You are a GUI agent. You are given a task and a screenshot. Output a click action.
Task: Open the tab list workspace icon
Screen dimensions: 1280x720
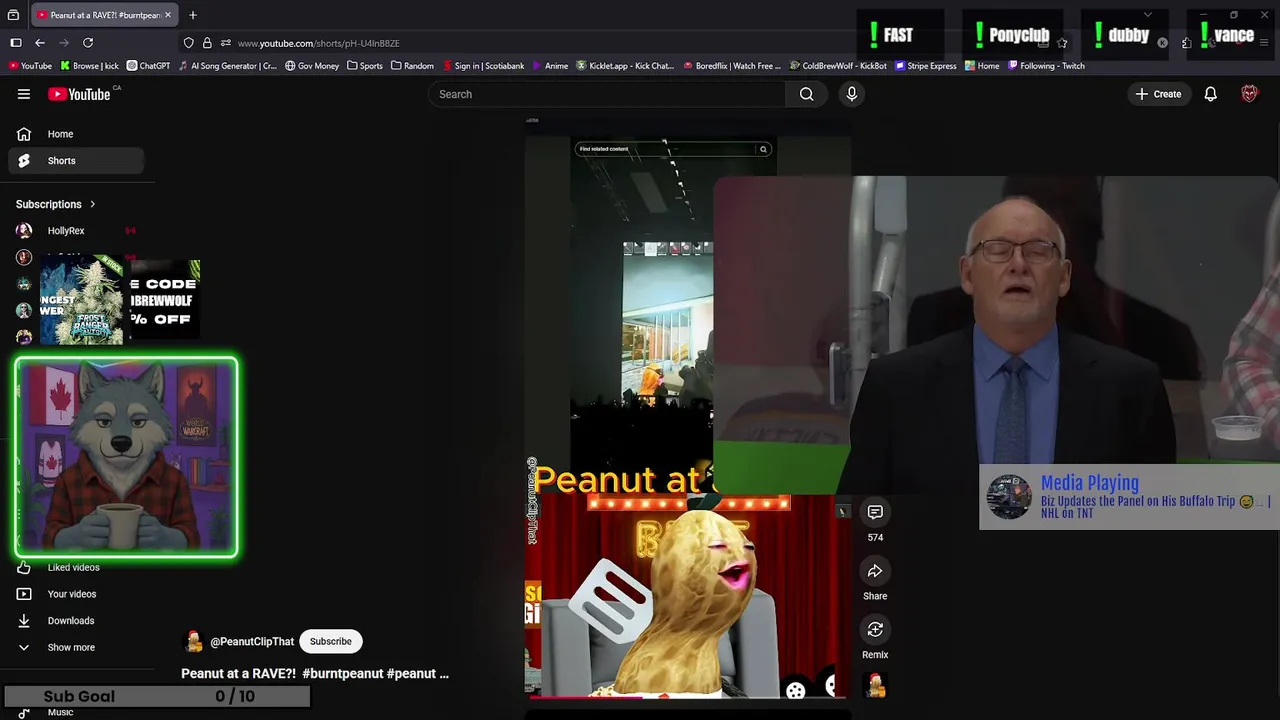(13, 15)
